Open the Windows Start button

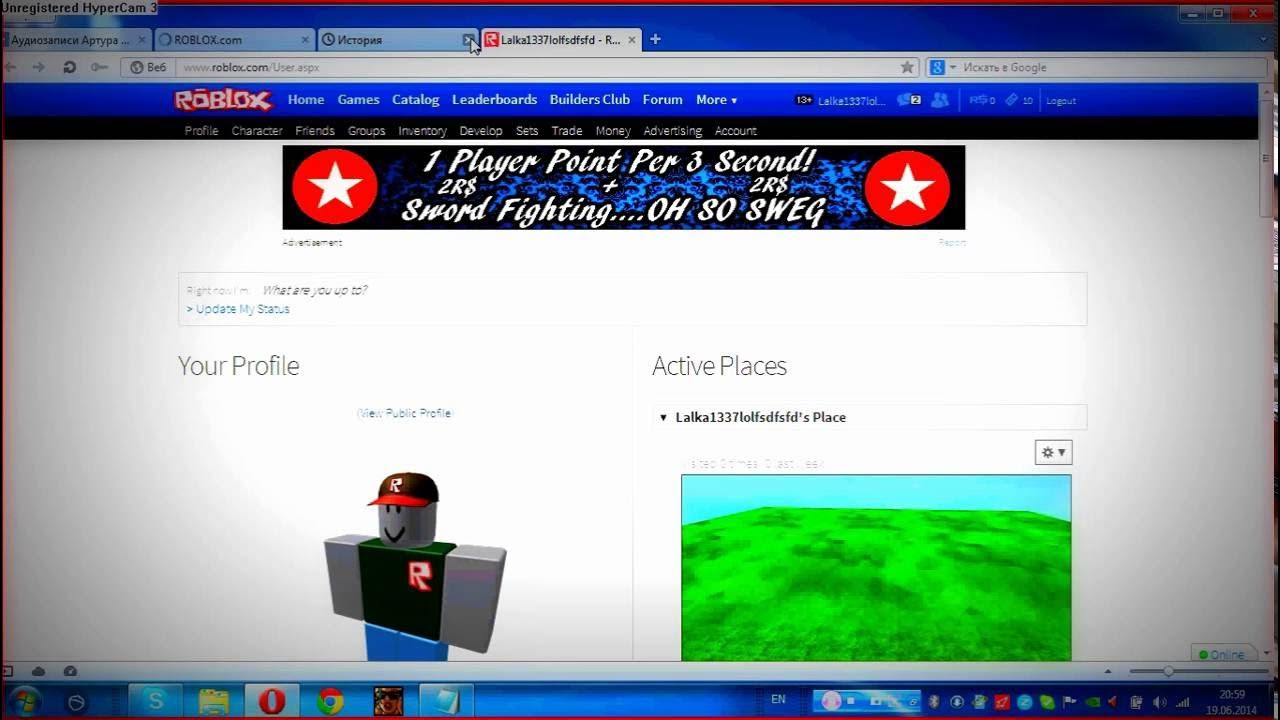tap(22, 701)
